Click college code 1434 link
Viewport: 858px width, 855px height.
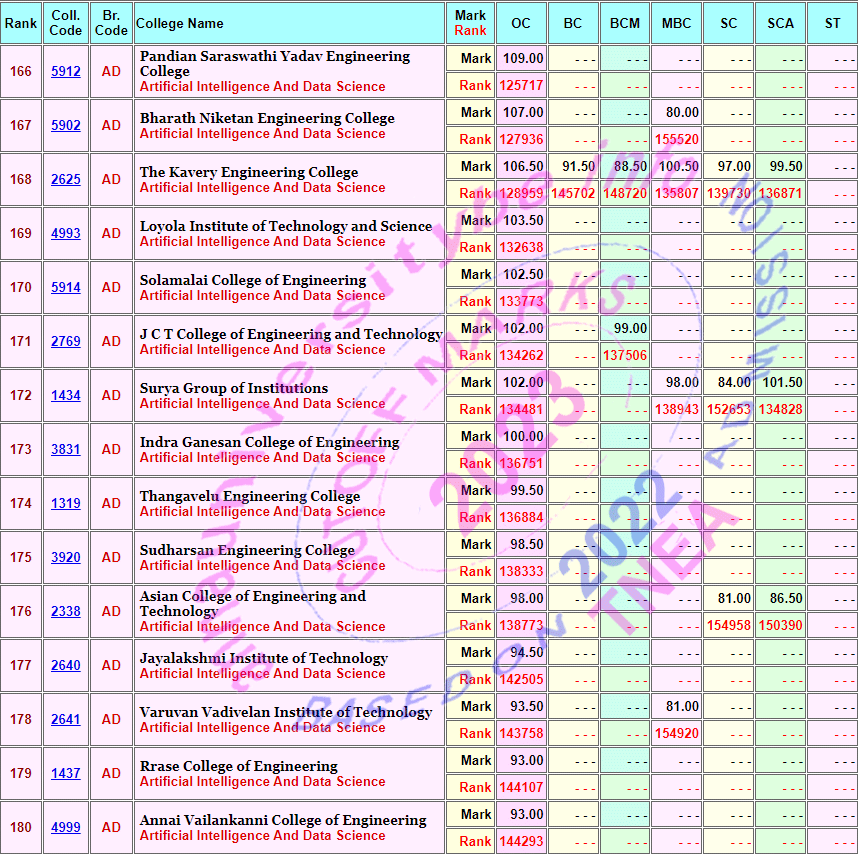tap(66, 396)
